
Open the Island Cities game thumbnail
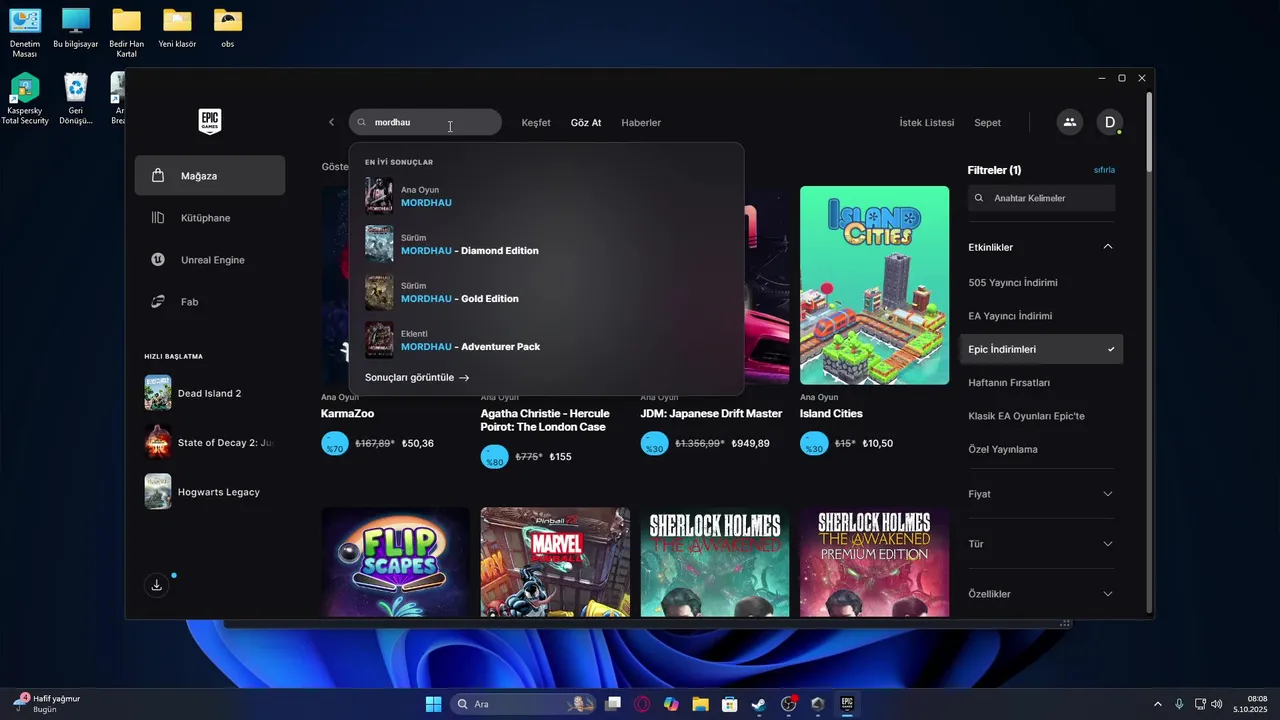click(874, 285)
